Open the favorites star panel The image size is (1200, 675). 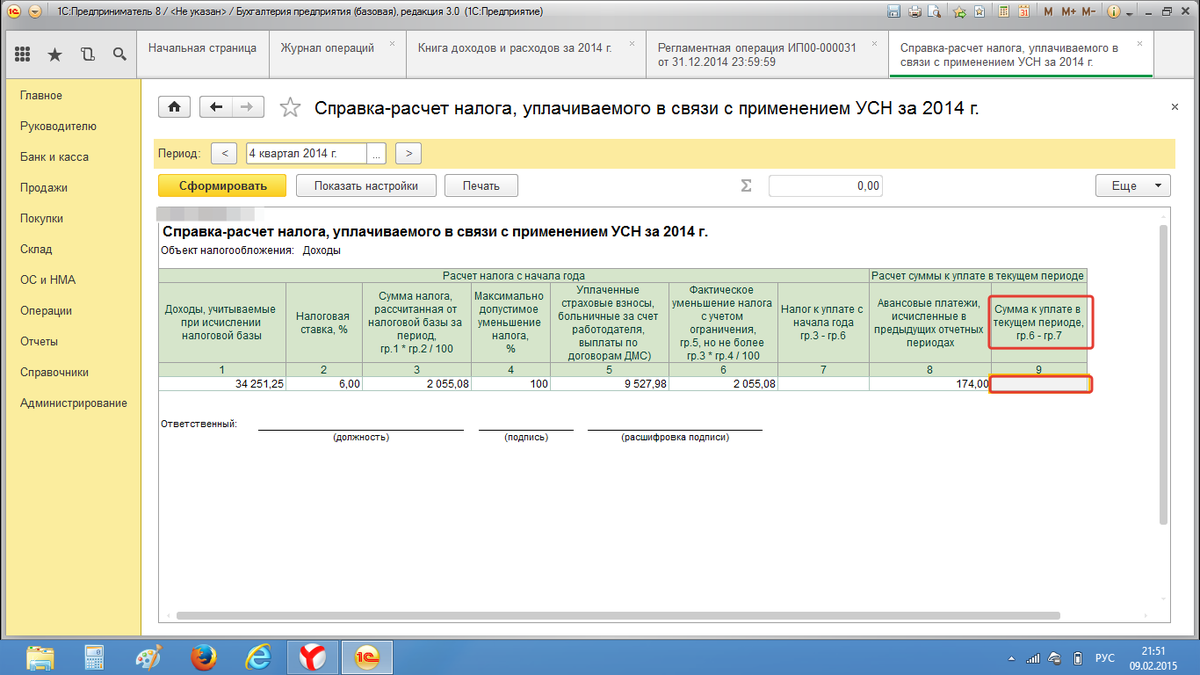(55, 54)
